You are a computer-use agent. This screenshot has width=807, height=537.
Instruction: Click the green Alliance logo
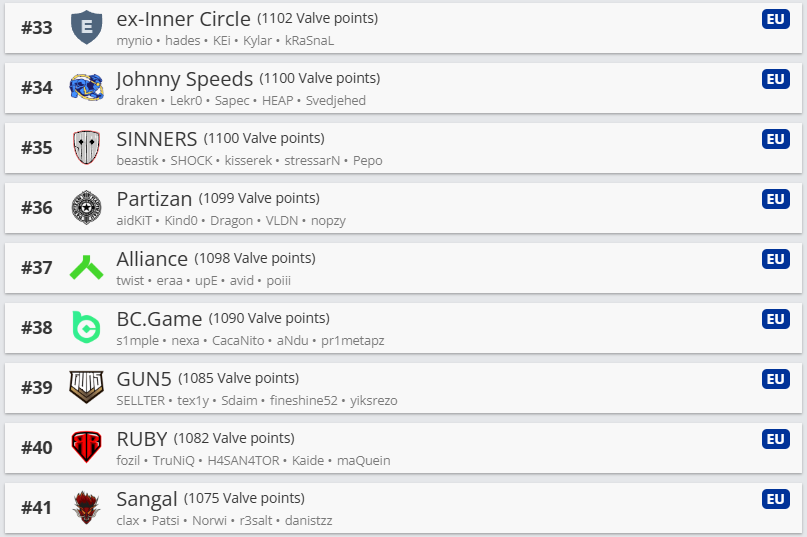87,268
